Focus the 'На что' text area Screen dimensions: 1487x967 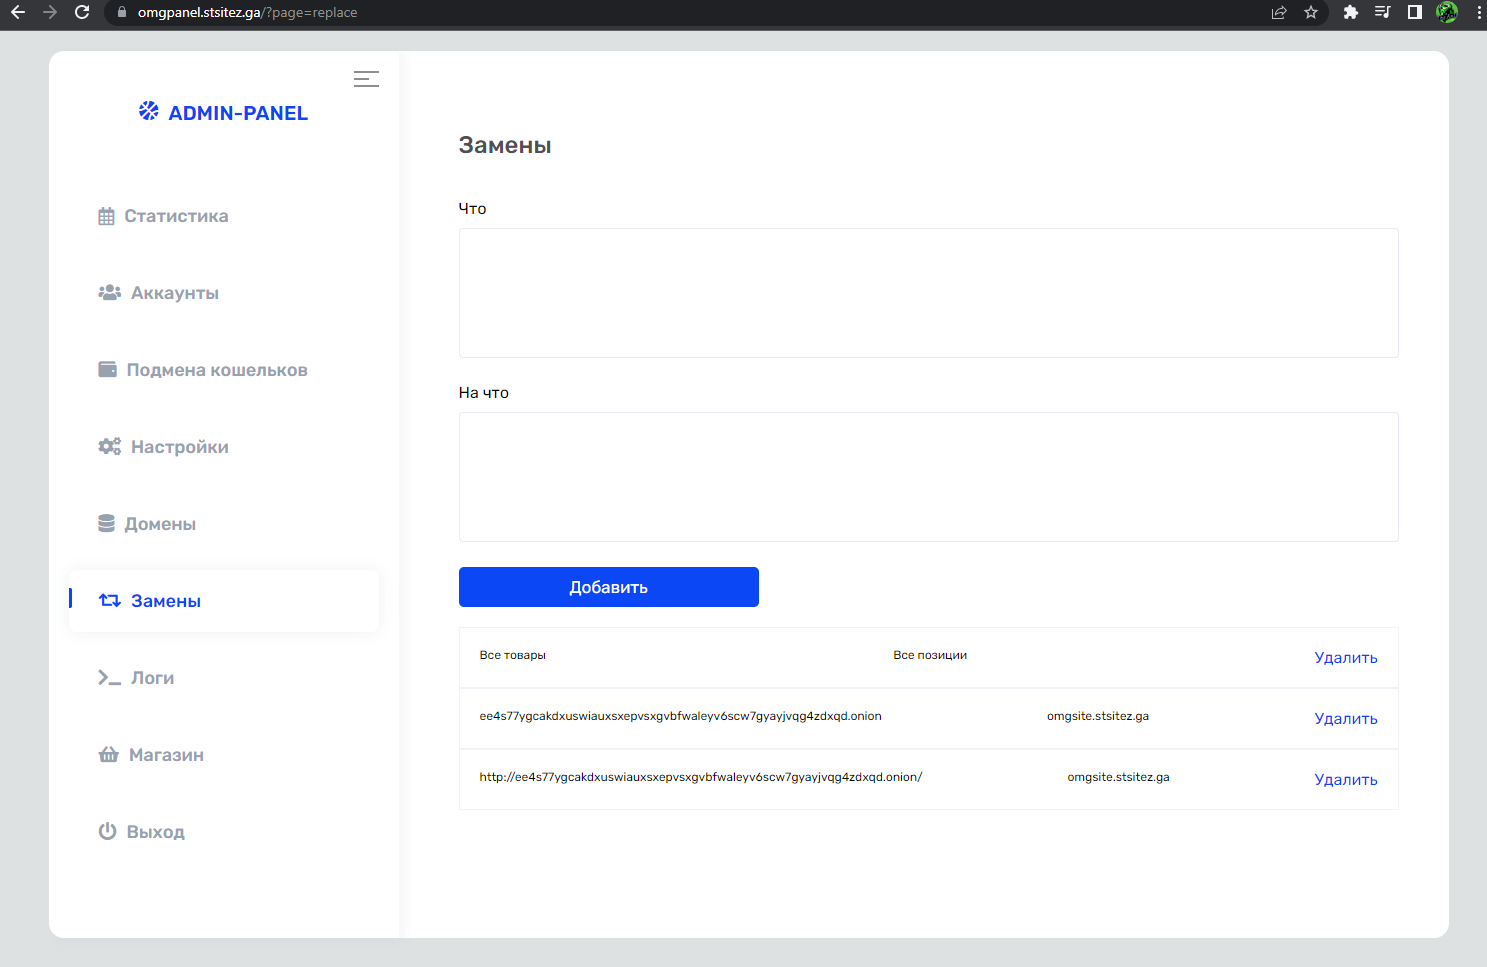(928, 477)
